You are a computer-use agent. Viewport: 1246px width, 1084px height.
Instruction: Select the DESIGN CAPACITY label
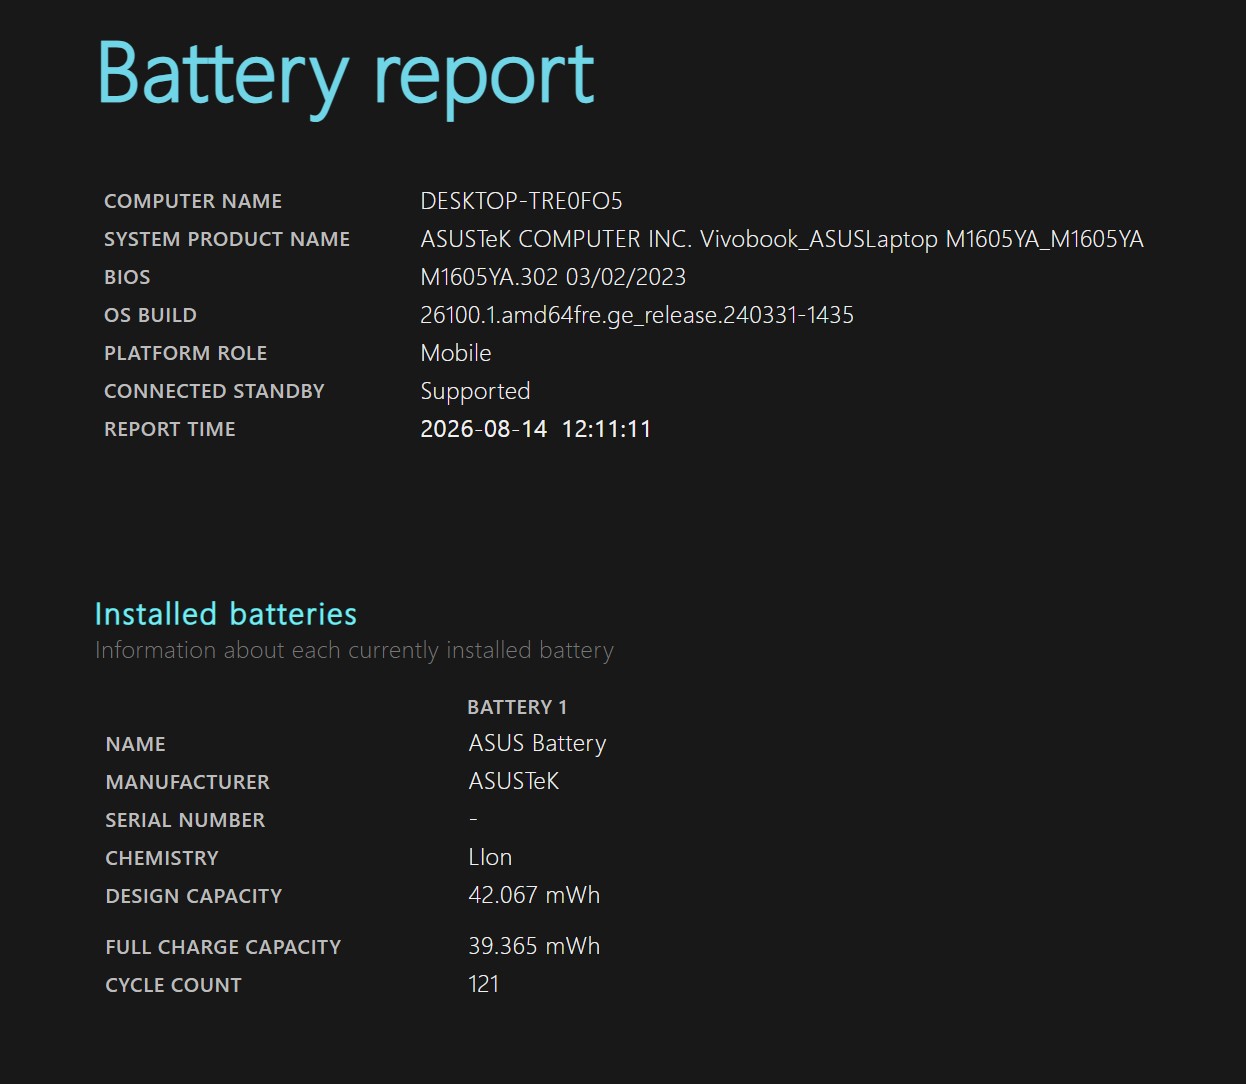coord(193,896)
